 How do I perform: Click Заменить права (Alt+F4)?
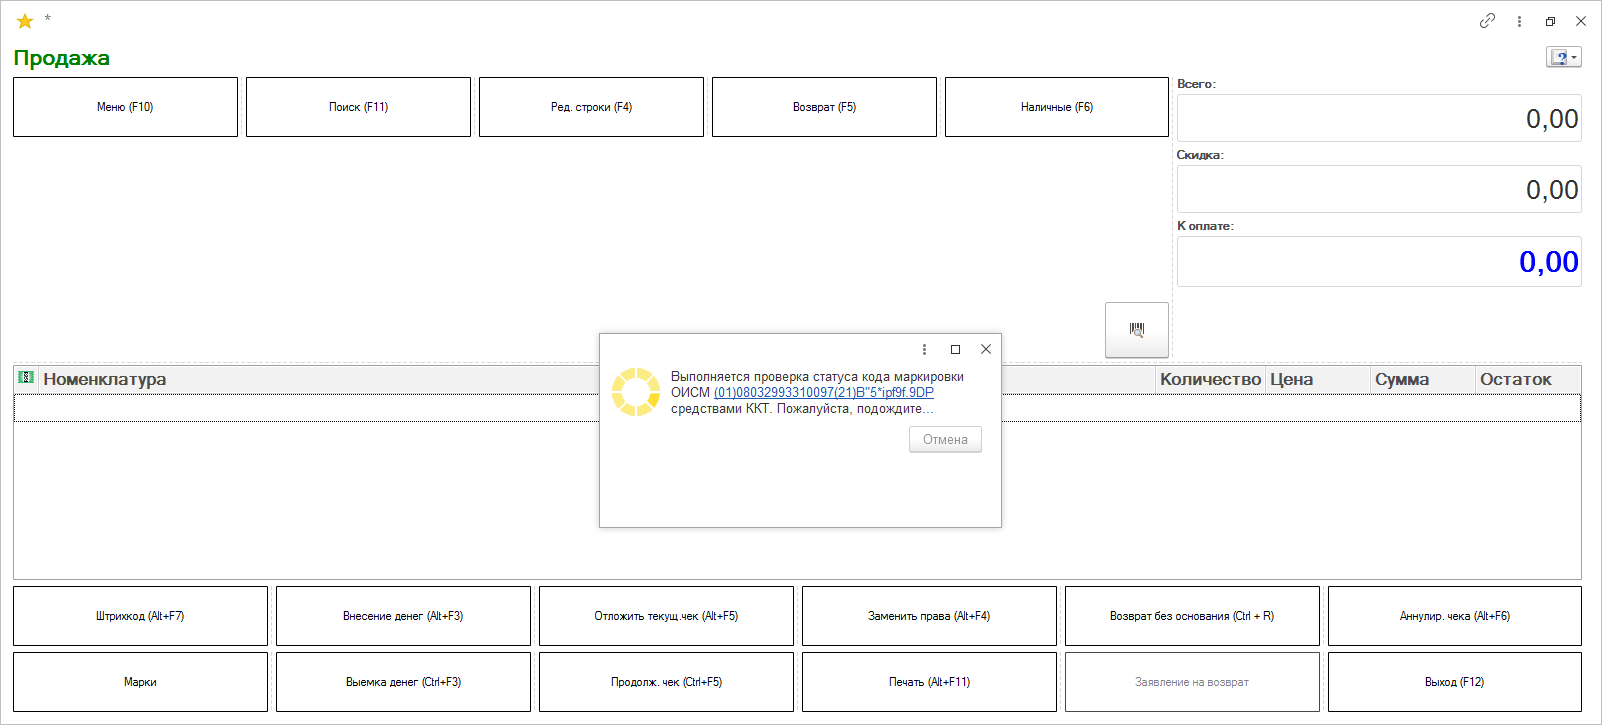(929, 616)
